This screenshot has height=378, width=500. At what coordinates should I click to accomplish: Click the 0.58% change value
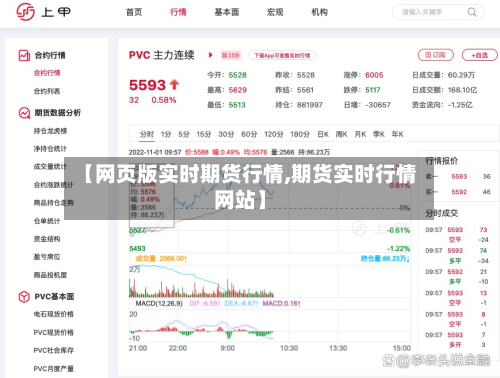coord(164,100)
